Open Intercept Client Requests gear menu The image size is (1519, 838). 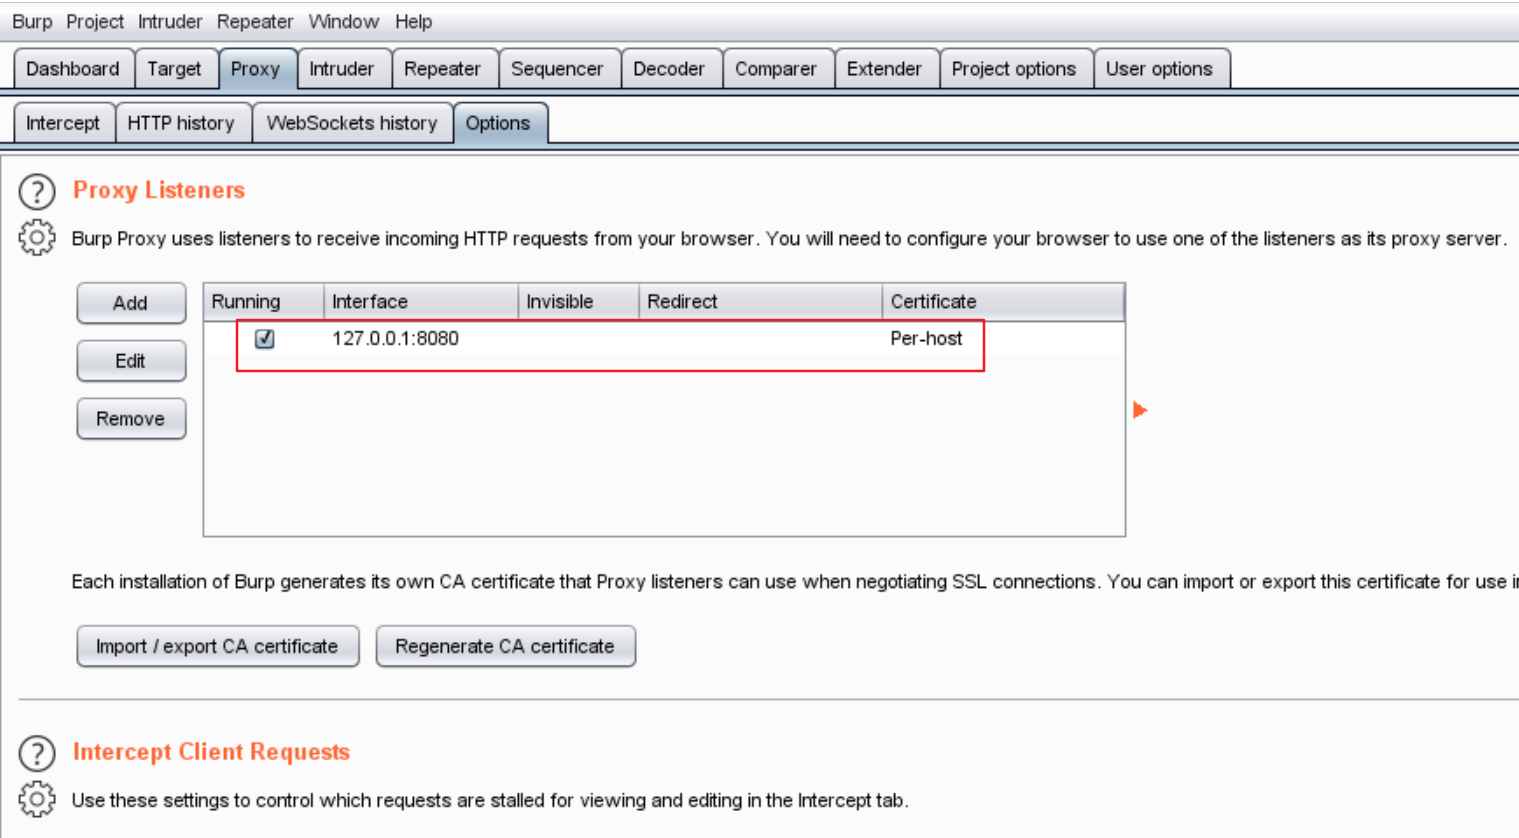tap(37, 799)
